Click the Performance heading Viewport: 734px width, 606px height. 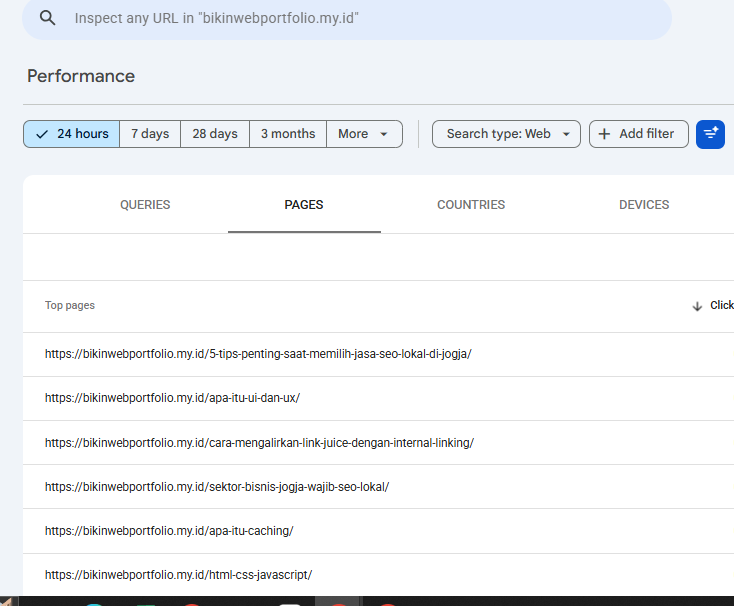point(81,76)
